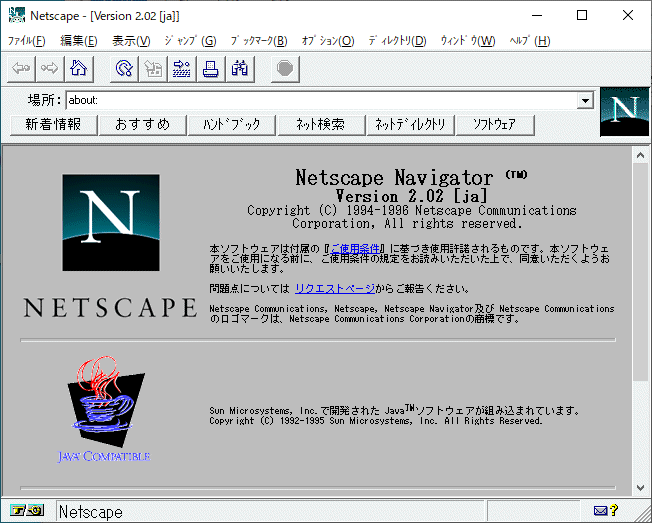
Task: Click the vertical scrollbar down arrow
Action: tap(640, 488)
